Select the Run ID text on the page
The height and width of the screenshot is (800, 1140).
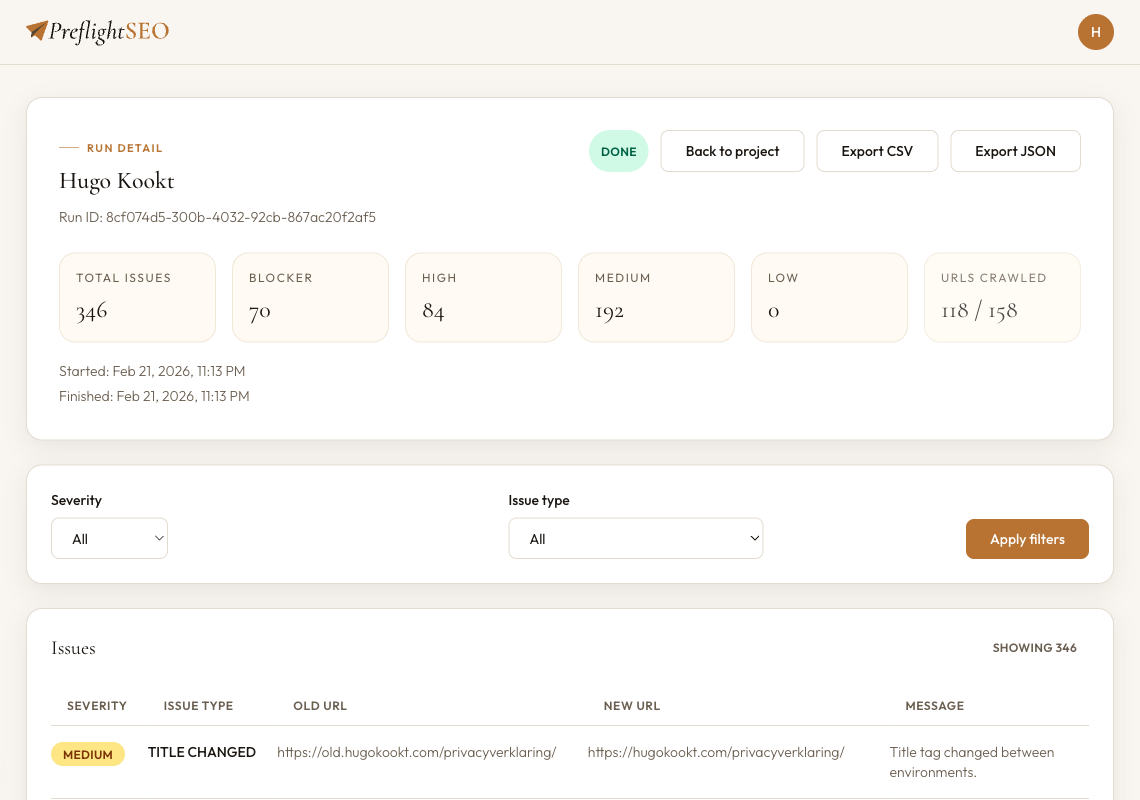click(x=217, y=217)
